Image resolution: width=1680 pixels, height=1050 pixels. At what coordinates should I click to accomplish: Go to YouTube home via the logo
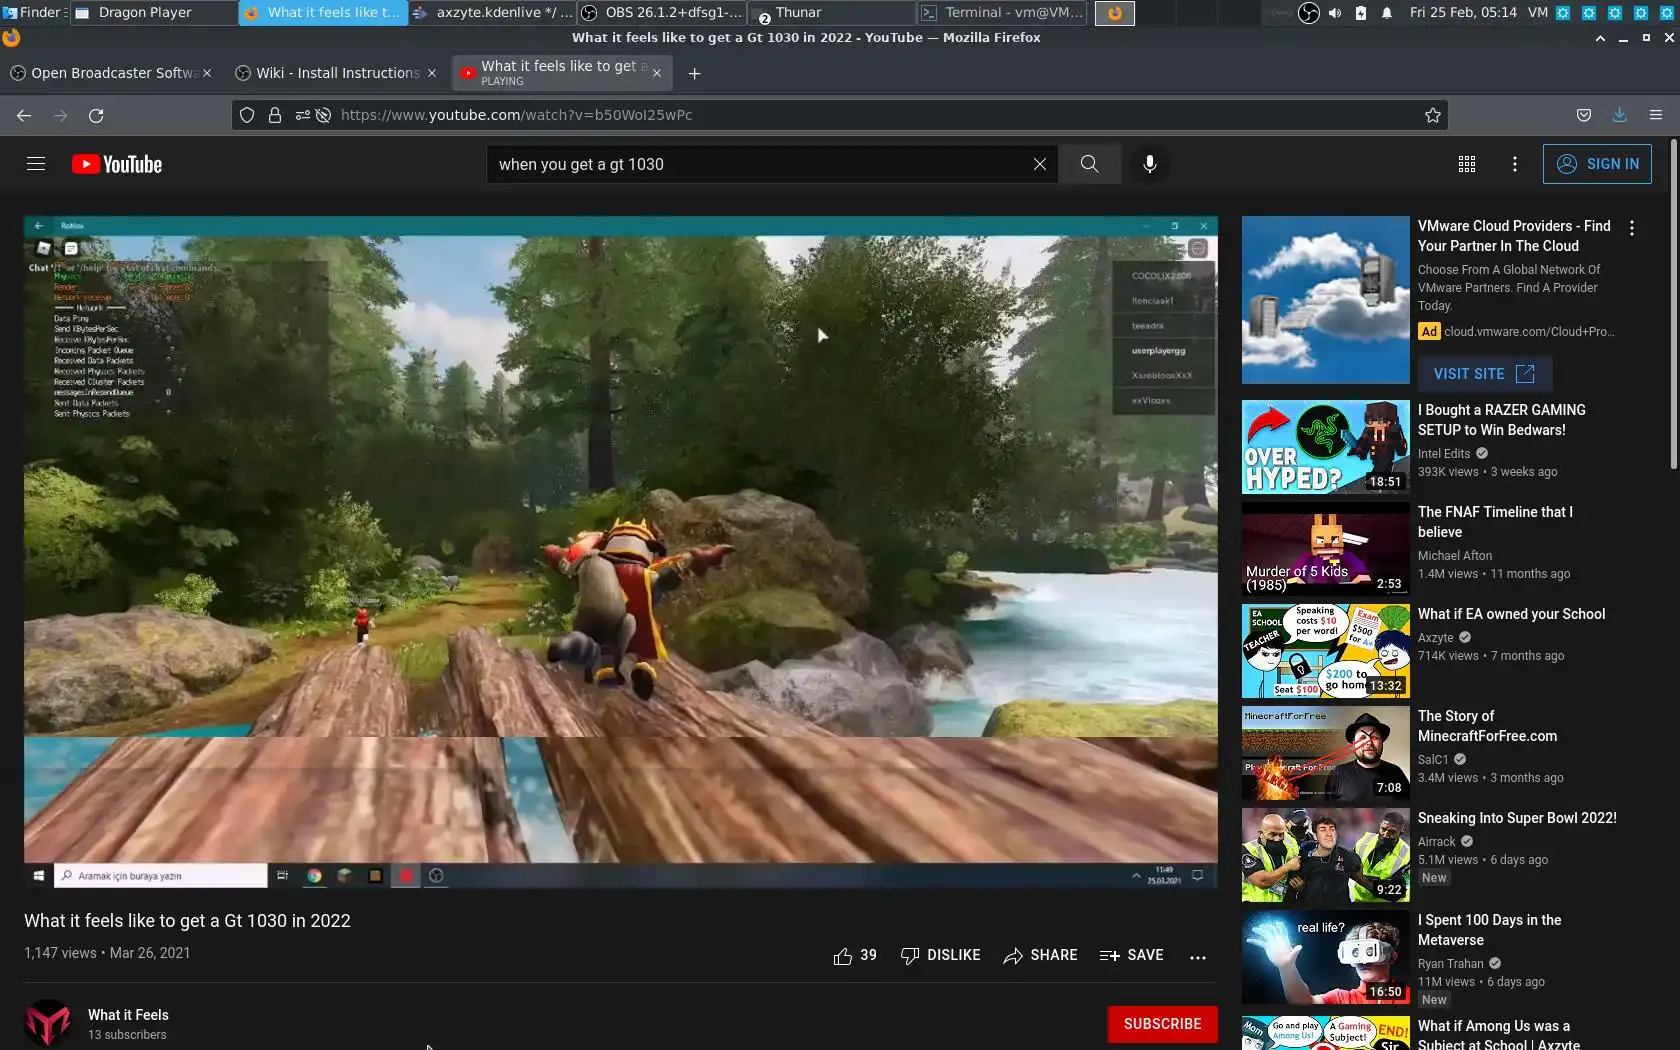pyautogui.click(x=117, y=164)
